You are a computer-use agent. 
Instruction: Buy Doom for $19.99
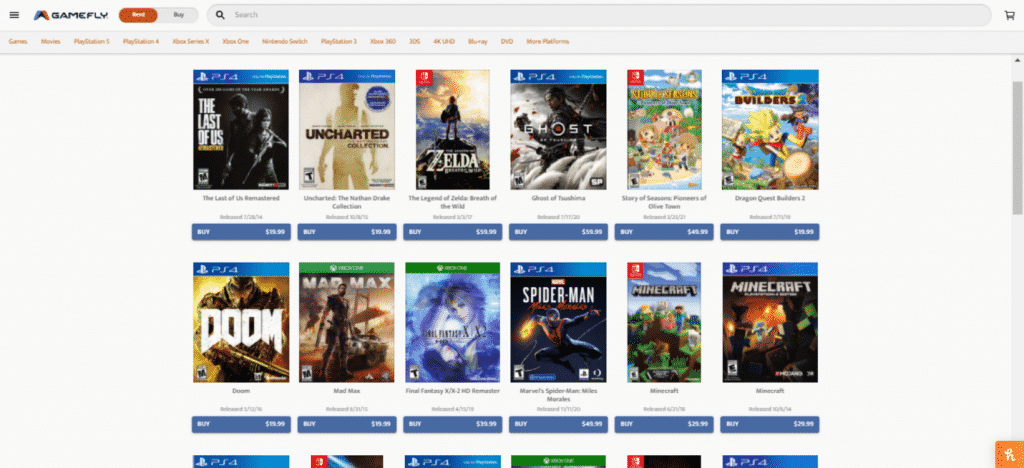click(241, 424)
